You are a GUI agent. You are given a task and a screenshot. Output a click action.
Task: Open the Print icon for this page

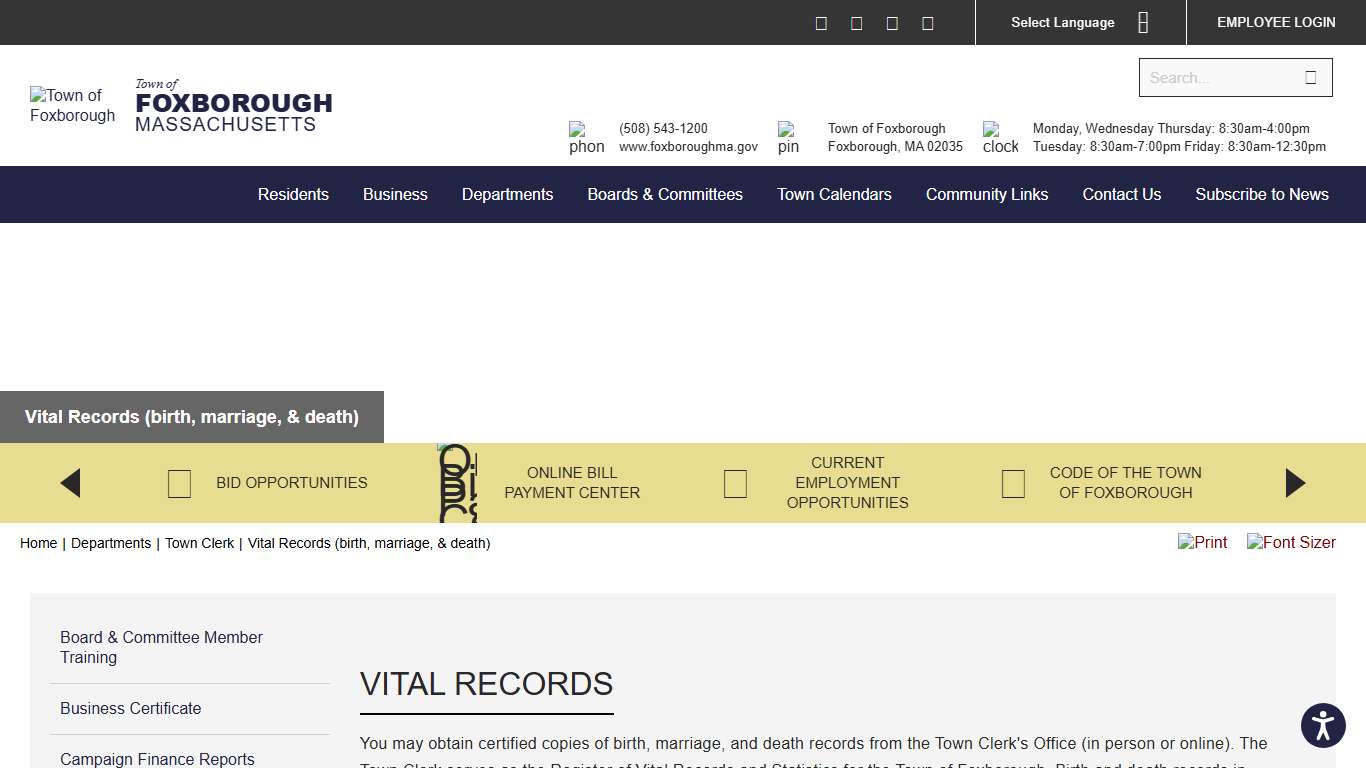click(1202, 542)
